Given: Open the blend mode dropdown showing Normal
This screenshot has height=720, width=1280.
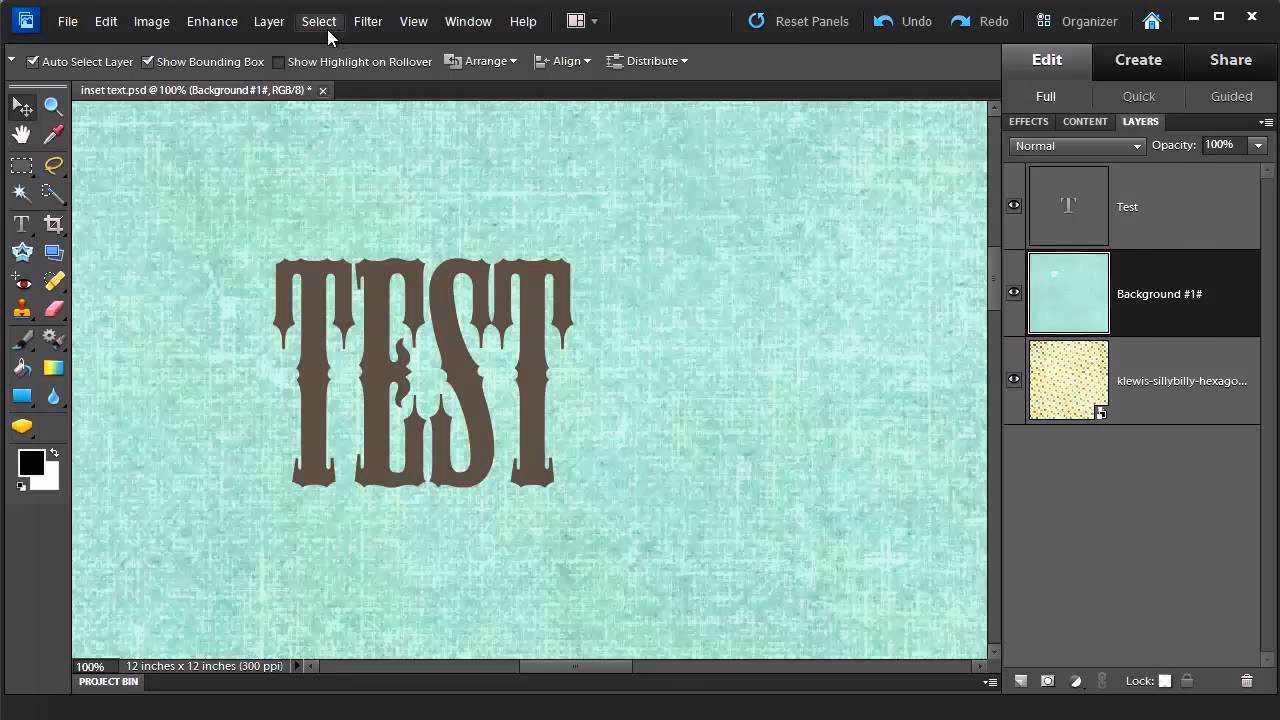Looking at the screenshot, I should tap(1075, 146).
